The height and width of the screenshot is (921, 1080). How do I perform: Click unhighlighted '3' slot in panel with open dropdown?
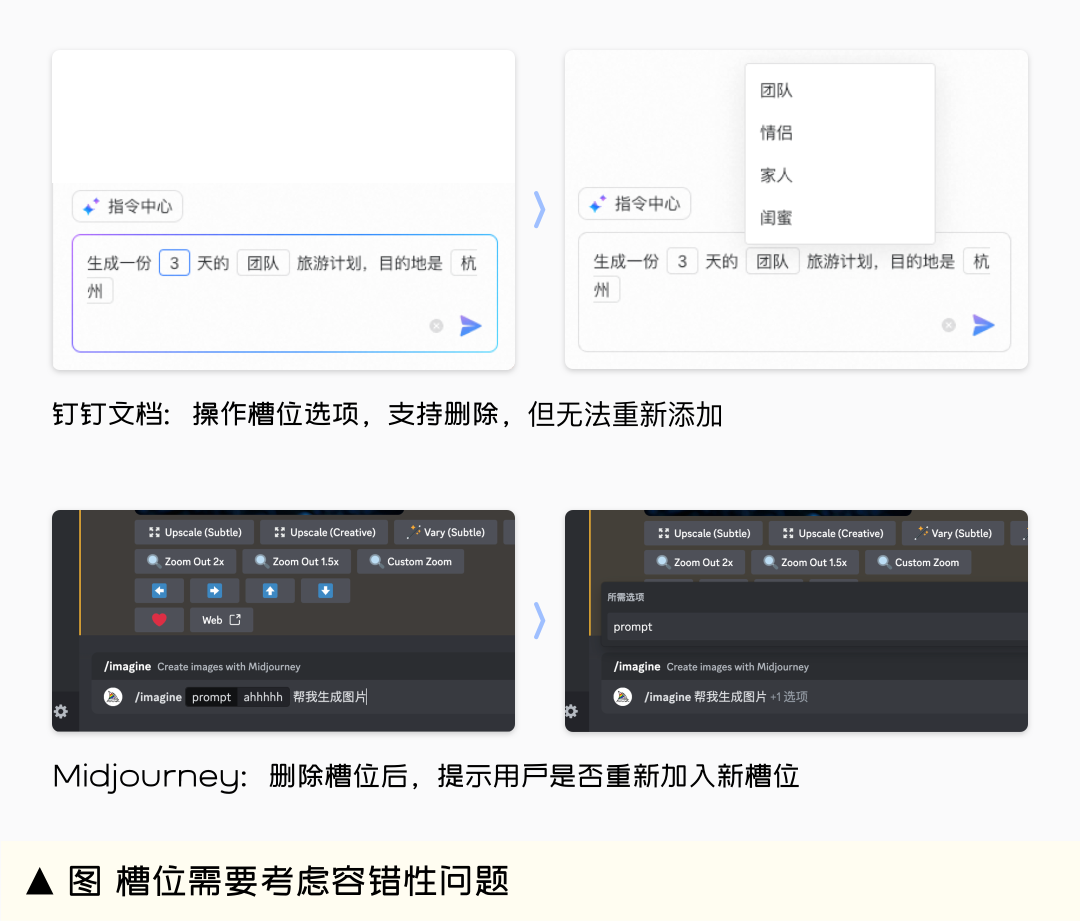pos(683,262)
